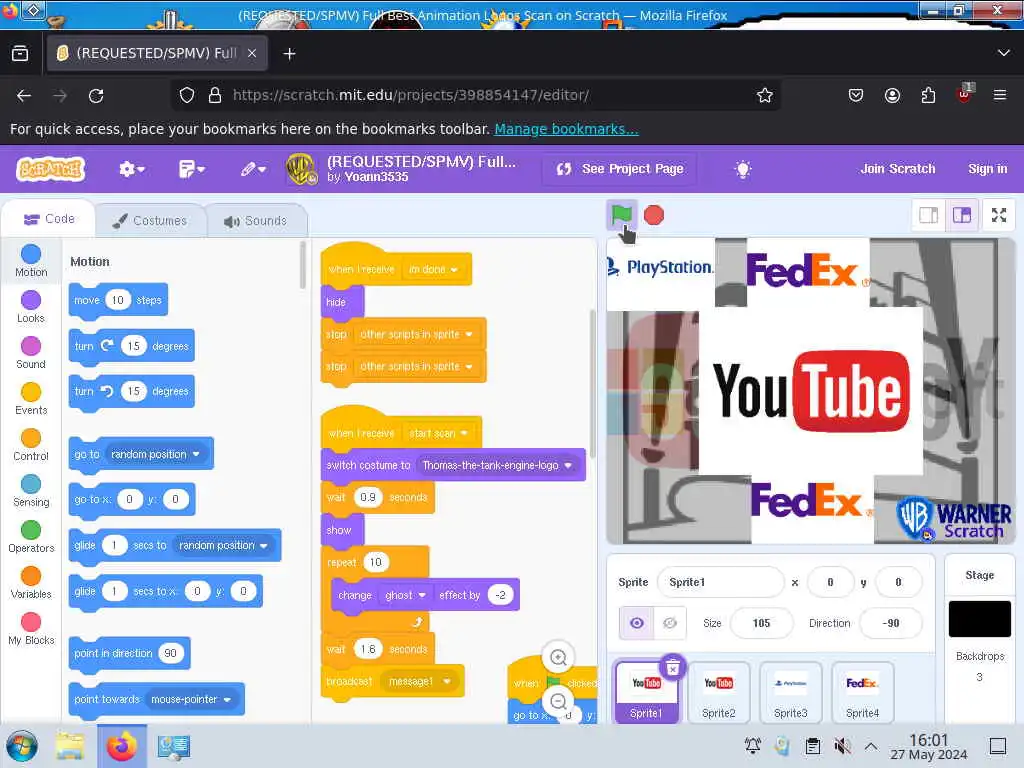Switch to the Costumes tab
This screenshot has width=1024, height=768.
click(x=150, y=221)
